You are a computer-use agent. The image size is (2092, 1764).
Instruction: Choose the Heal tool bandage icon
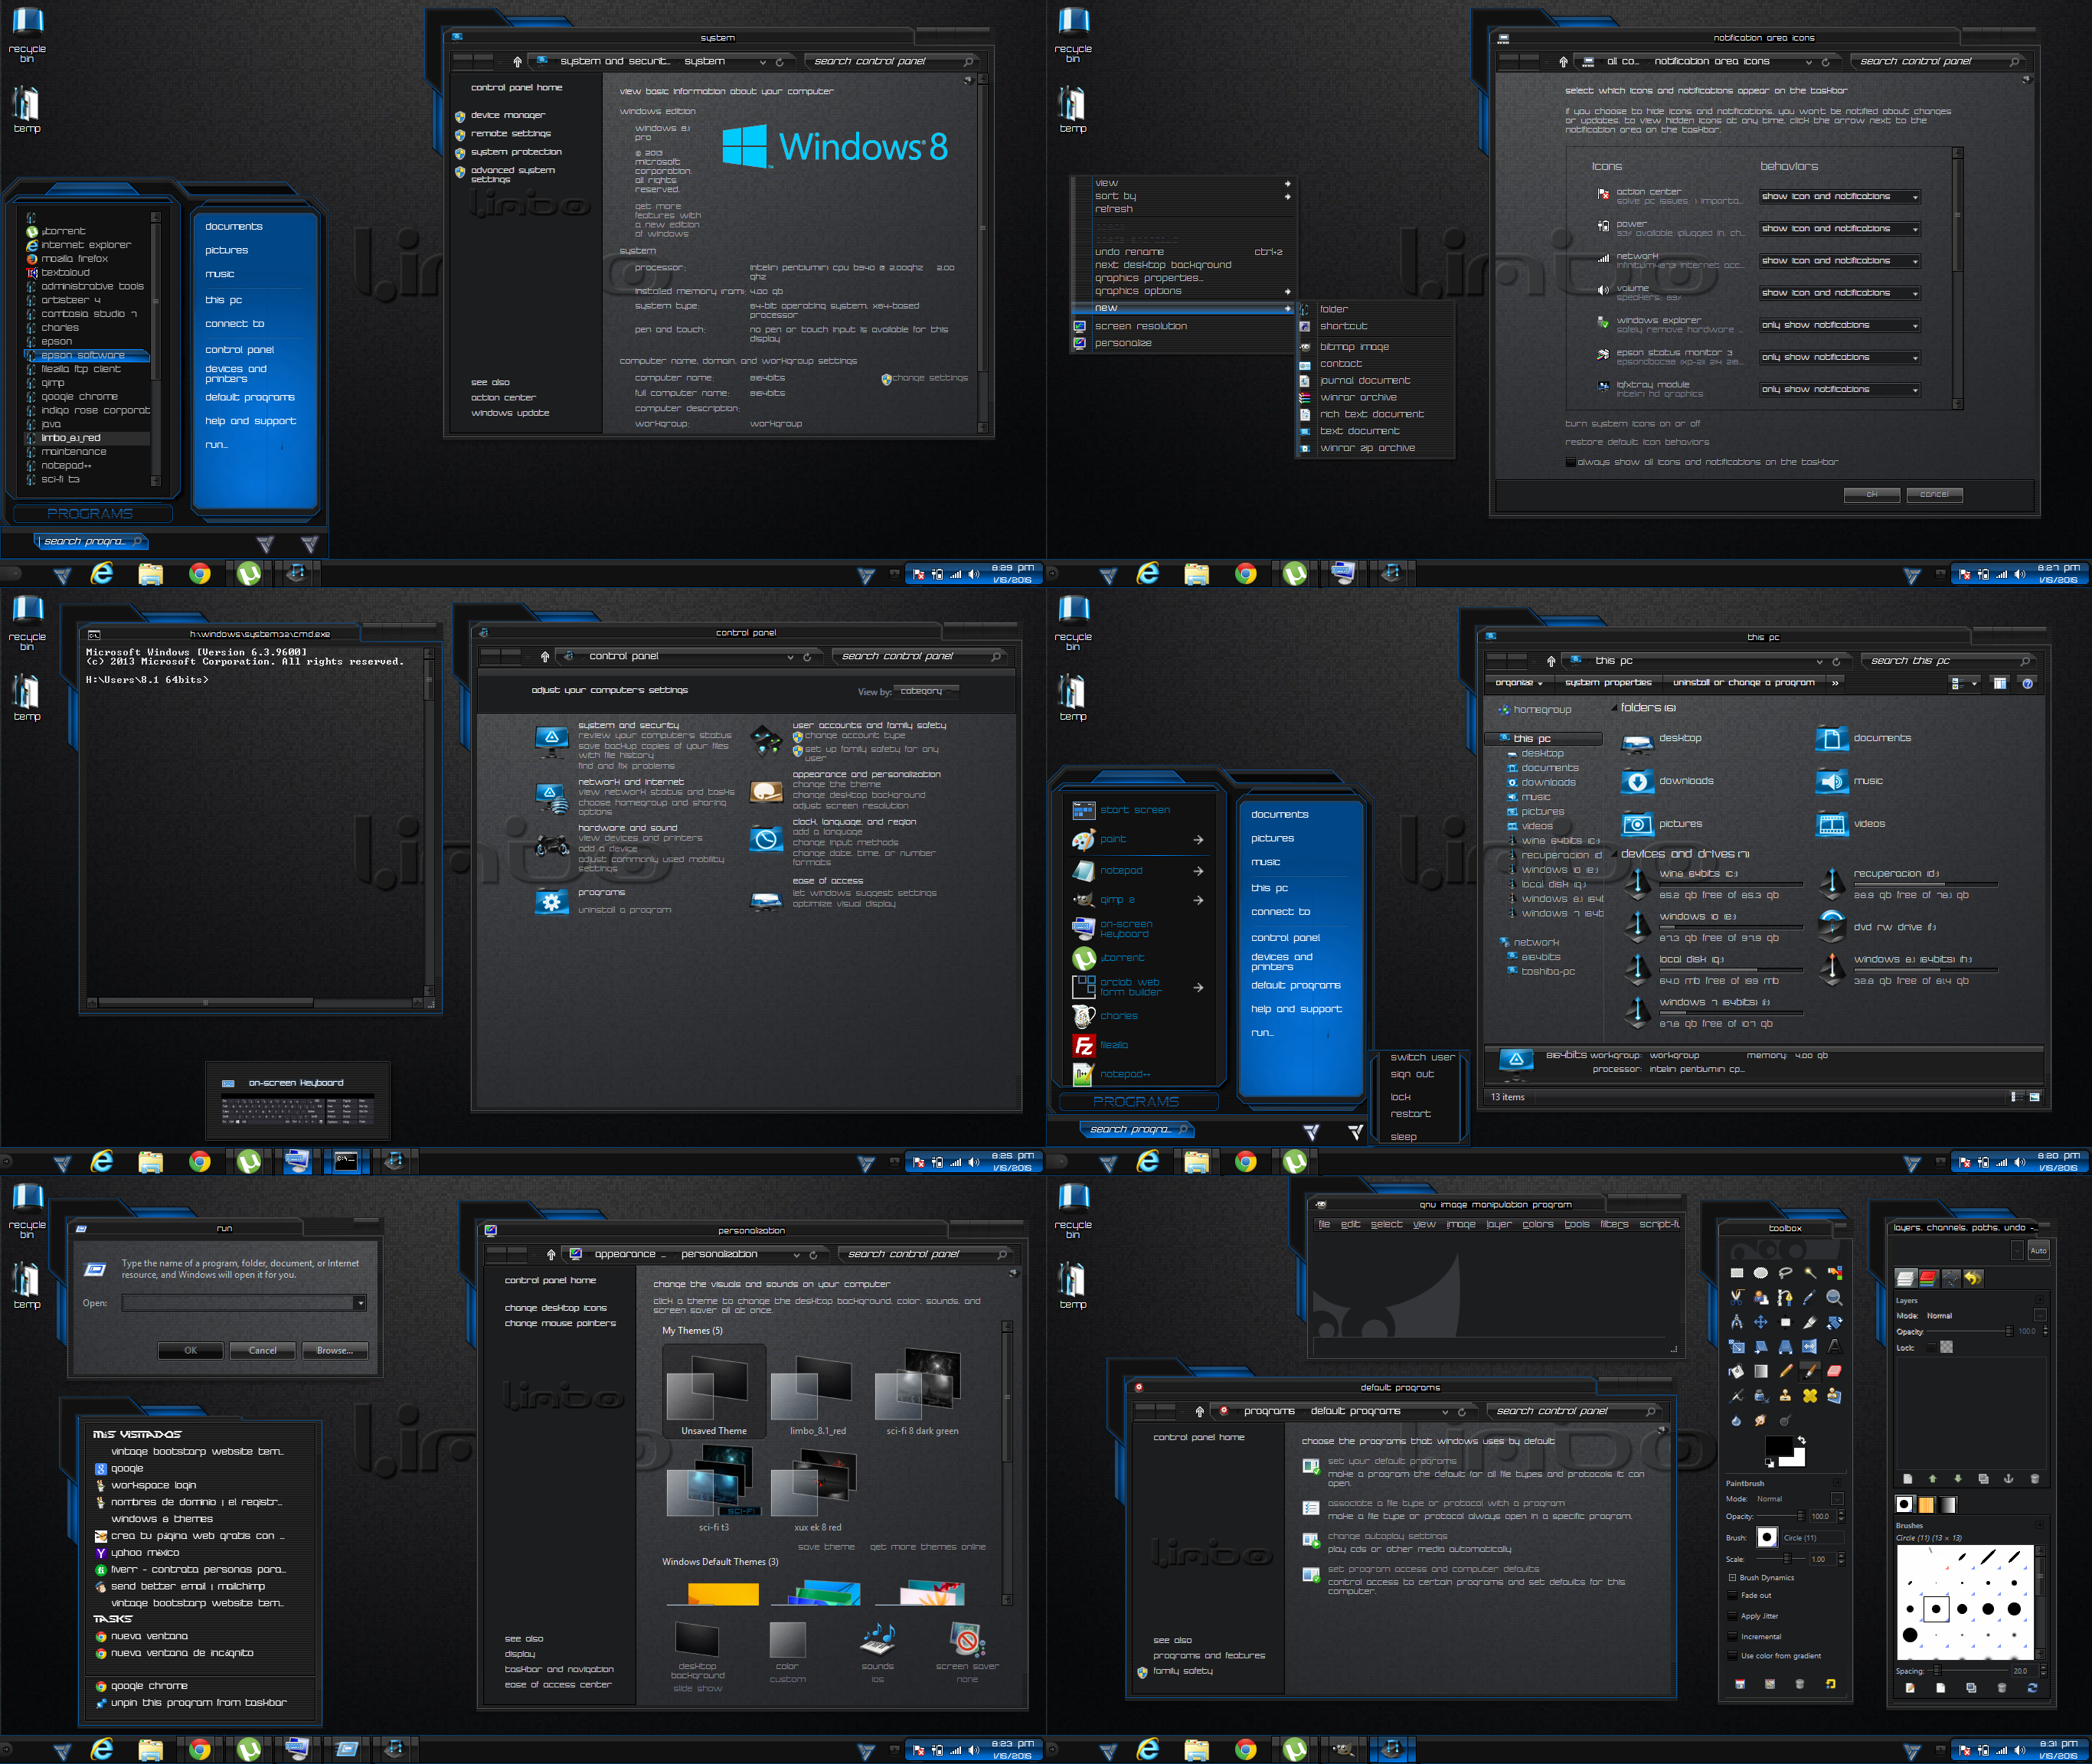coord(1810,1396)
